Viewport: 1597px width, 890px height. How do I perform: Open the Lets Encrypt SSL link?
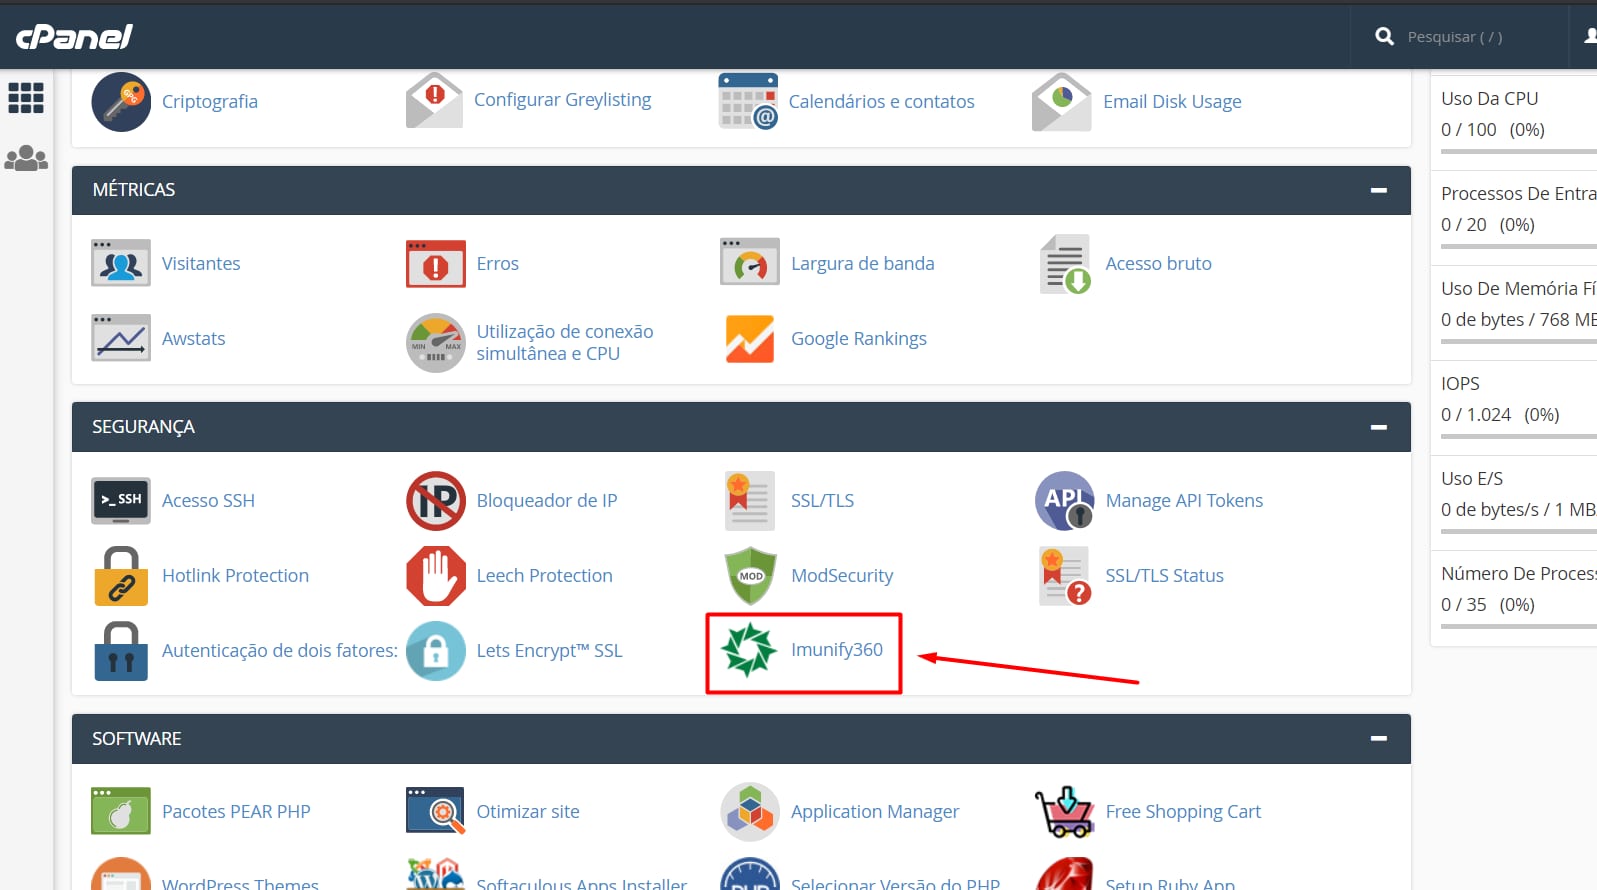[x=549, y=651]
